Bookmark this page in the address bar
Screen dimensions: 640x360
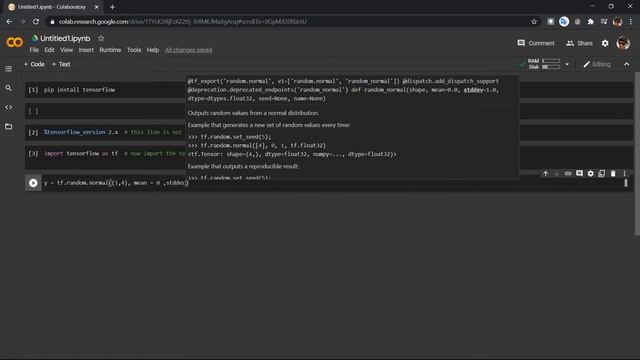click(534, 22)
